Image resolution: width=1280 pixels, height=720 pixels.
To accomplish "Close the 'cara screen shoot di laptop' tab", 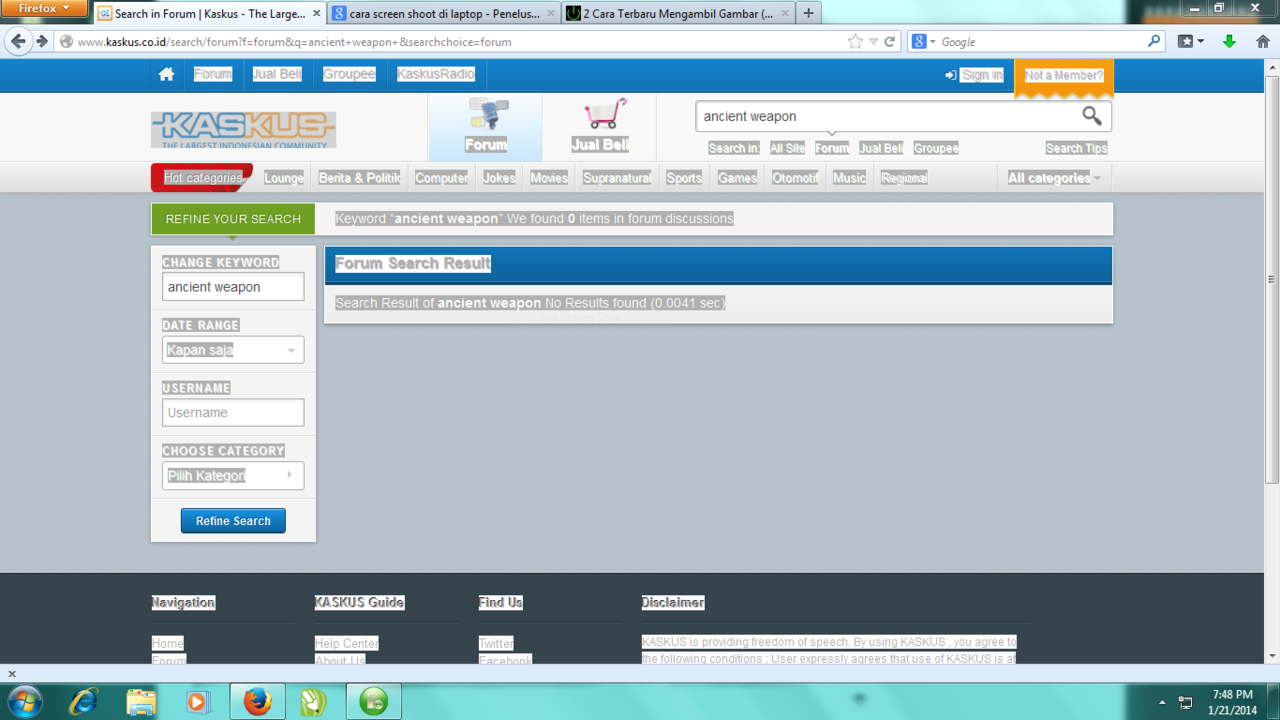I will coord(550,14).
